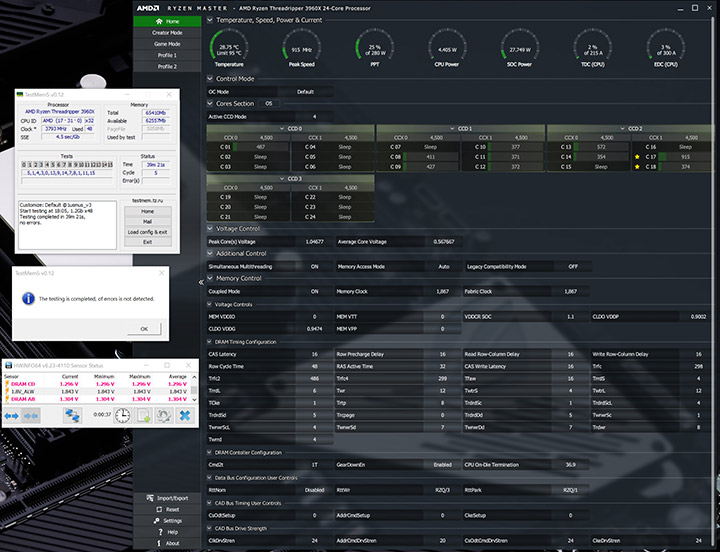
Task: Collapse the CCD 0 group
Action: click(282, 129)
